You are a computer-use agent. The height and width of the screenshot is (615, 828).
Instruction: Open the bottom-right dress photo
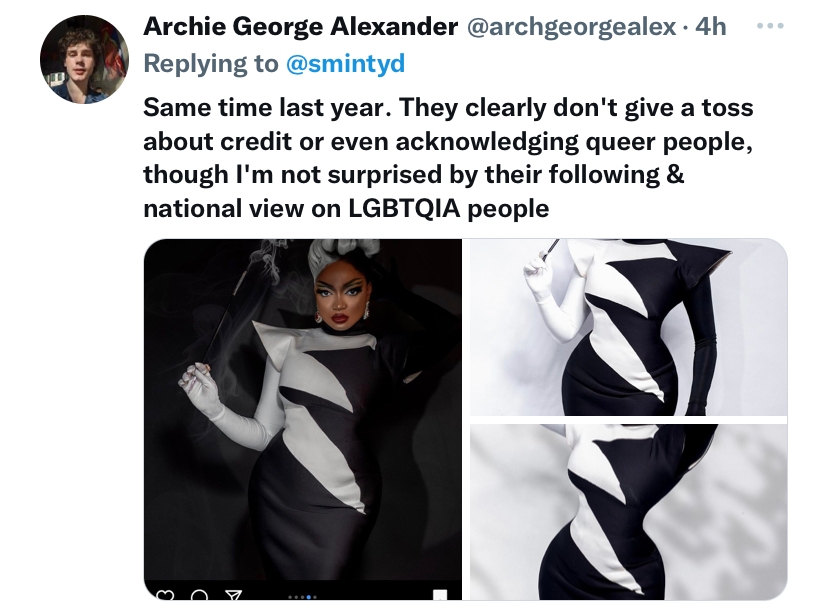[x=628, y=512]
